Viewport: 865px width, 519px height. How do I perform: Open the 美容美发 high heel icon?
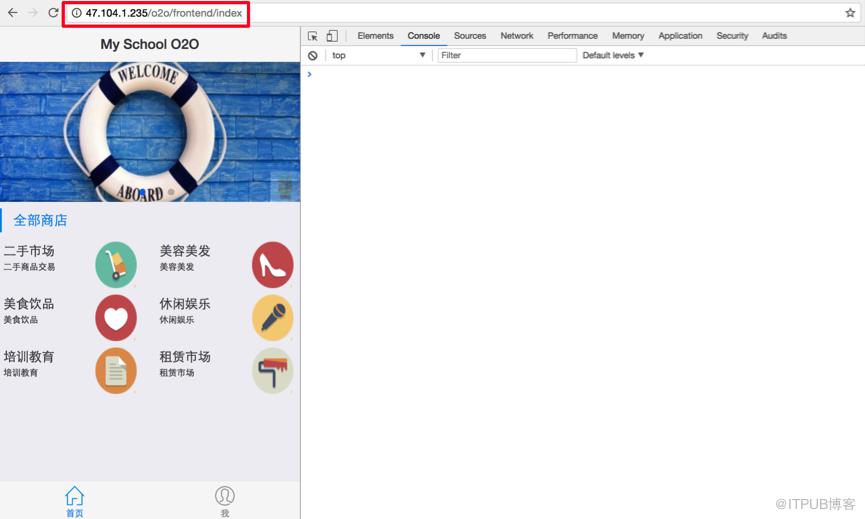coord(273,265)
